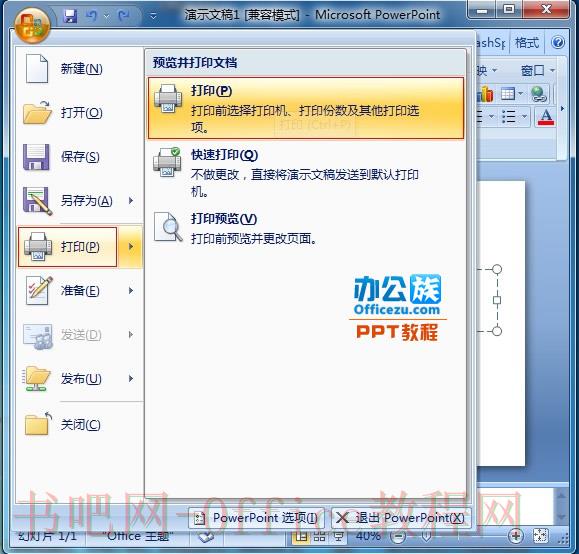Click the 打开 open folder icon
The image size is (579, 554).
click(x=37, y=112)
